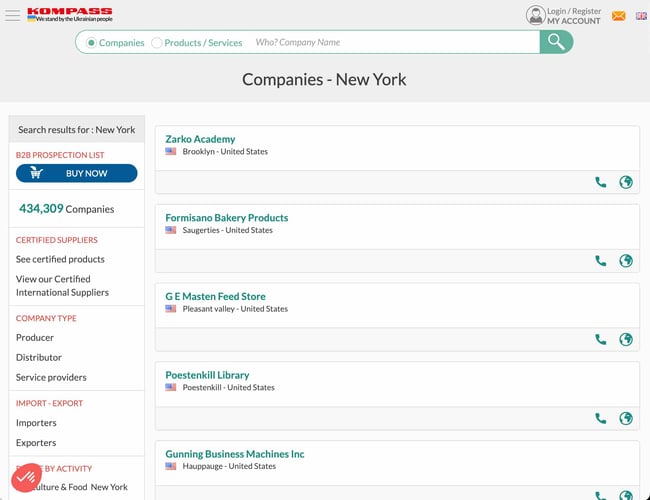Open the envelope messages icon

click(618, 16)
